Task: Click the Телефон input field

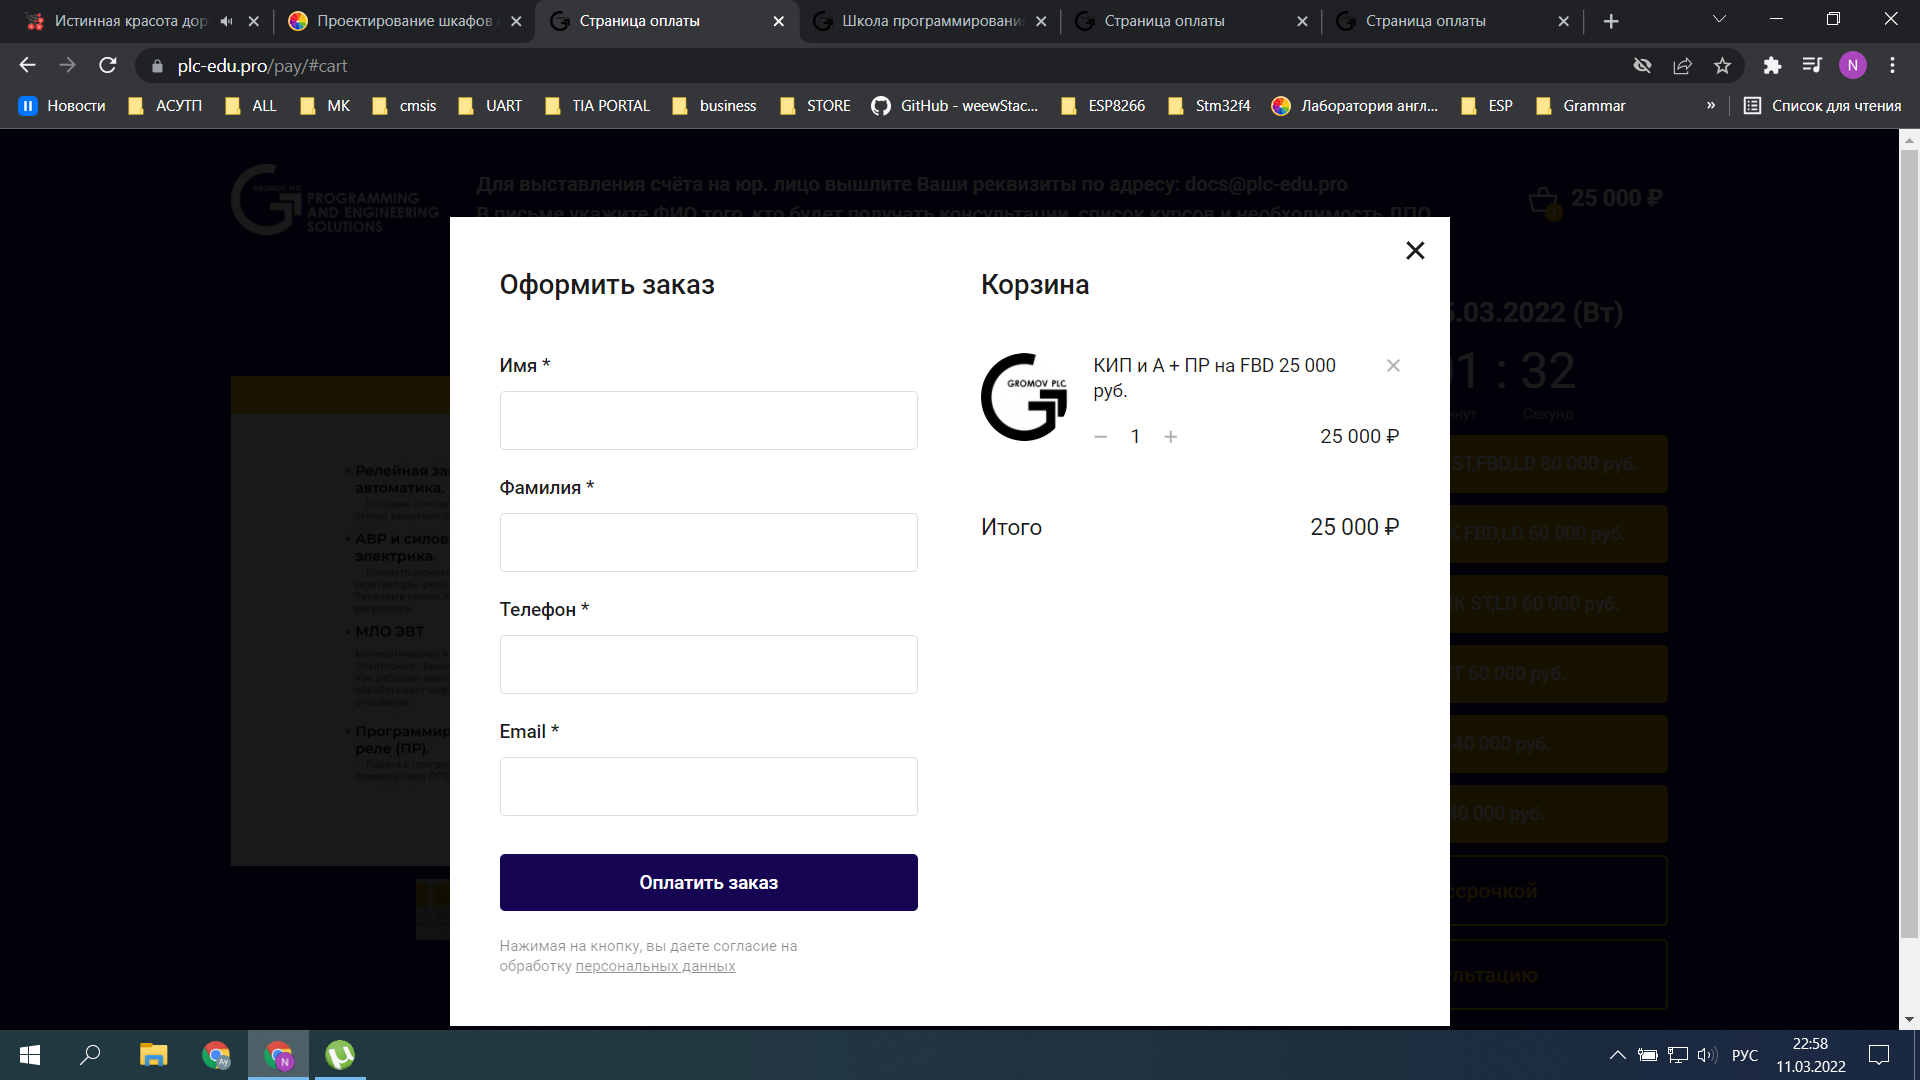Action: coord(708,664)
